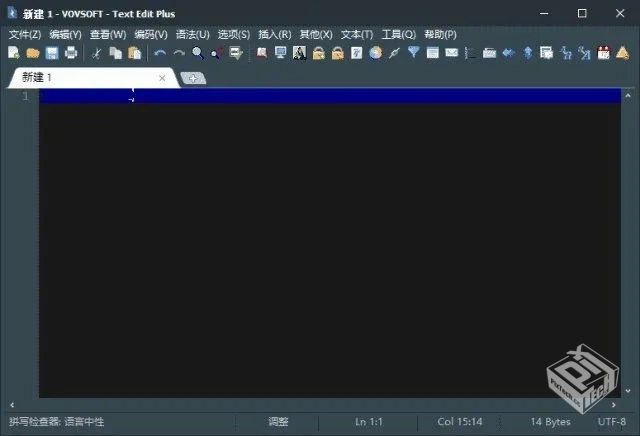Click the font style document icon
Viewport: 640px width, 436px height.
pyautogui.click(x=356, y=53)
